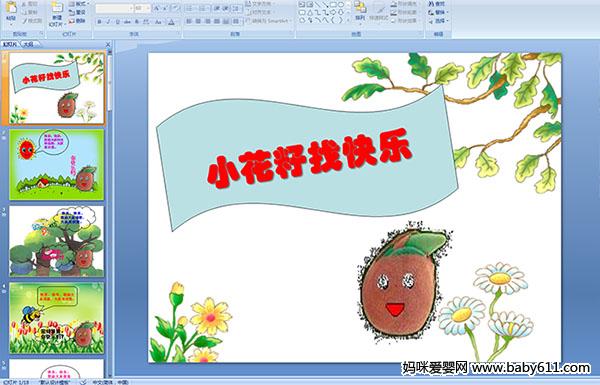Click the Delete slide icon
This screenshot has height=385, width=600.
(77, 21)
